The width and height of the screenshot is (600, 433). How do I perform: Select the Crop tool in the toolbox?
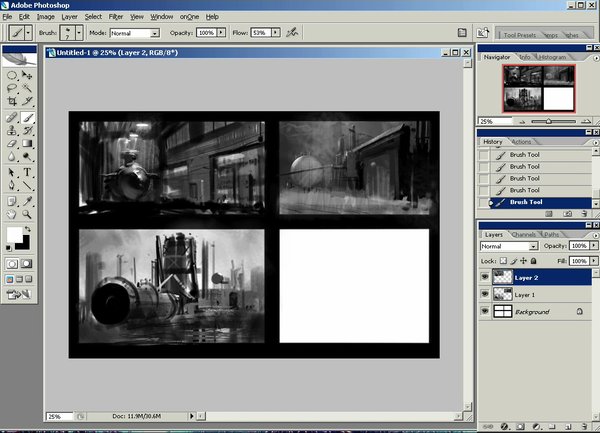pyautogui.click(x=12, y=102)
